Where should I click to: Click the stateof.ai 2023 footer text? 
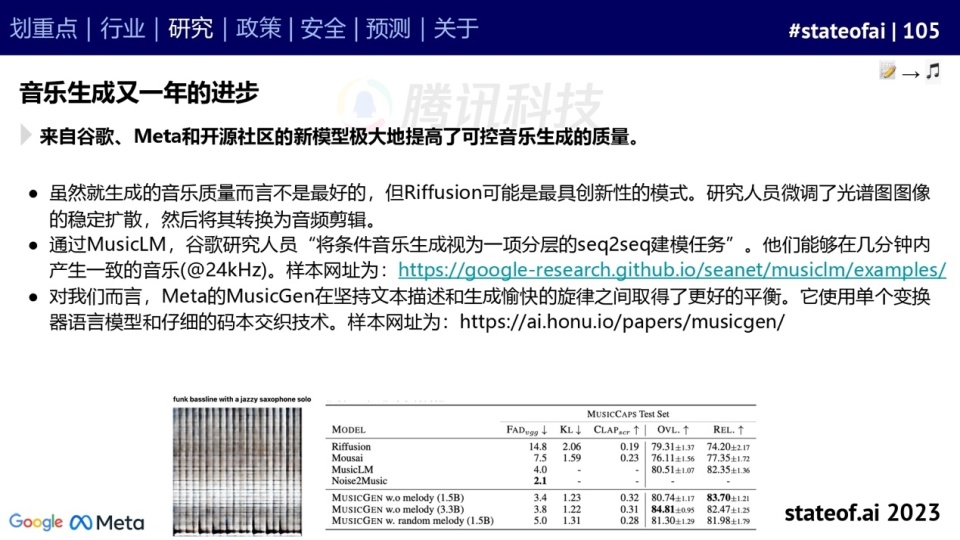pos(862,512)
